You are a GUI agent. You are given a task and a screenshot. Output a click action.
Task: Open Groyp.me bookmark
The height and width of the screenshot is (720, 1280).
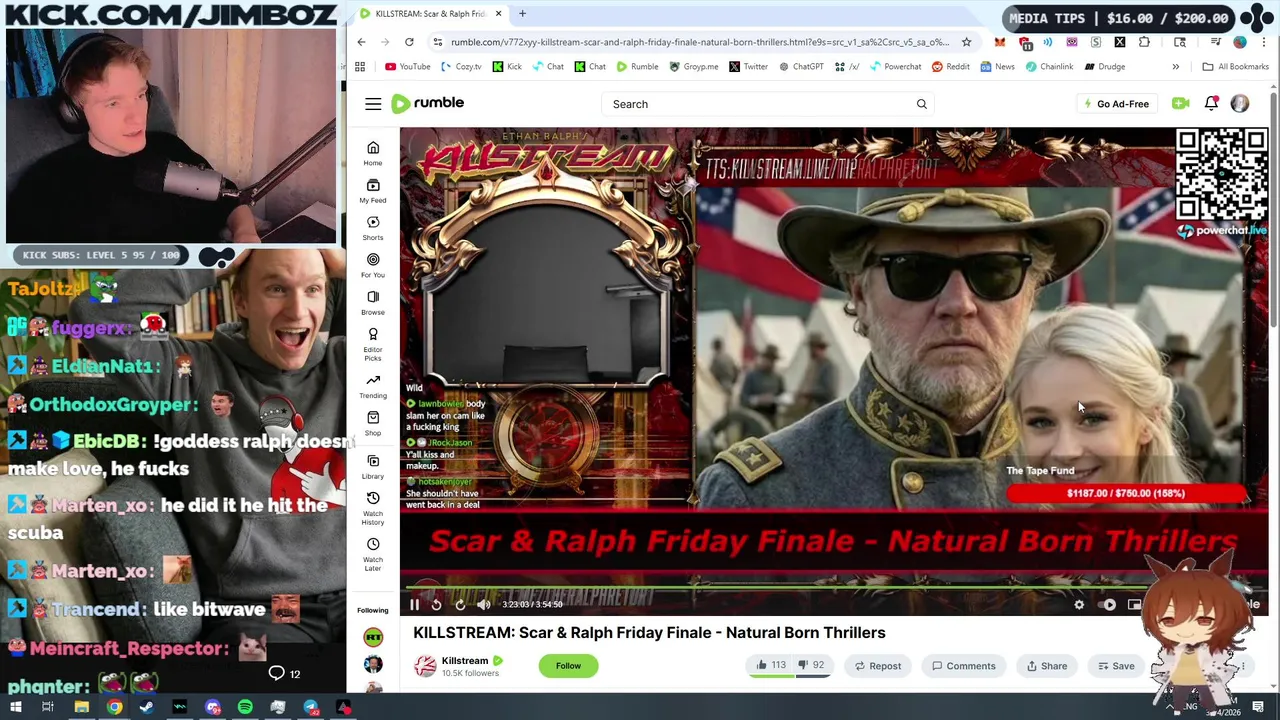693,67
